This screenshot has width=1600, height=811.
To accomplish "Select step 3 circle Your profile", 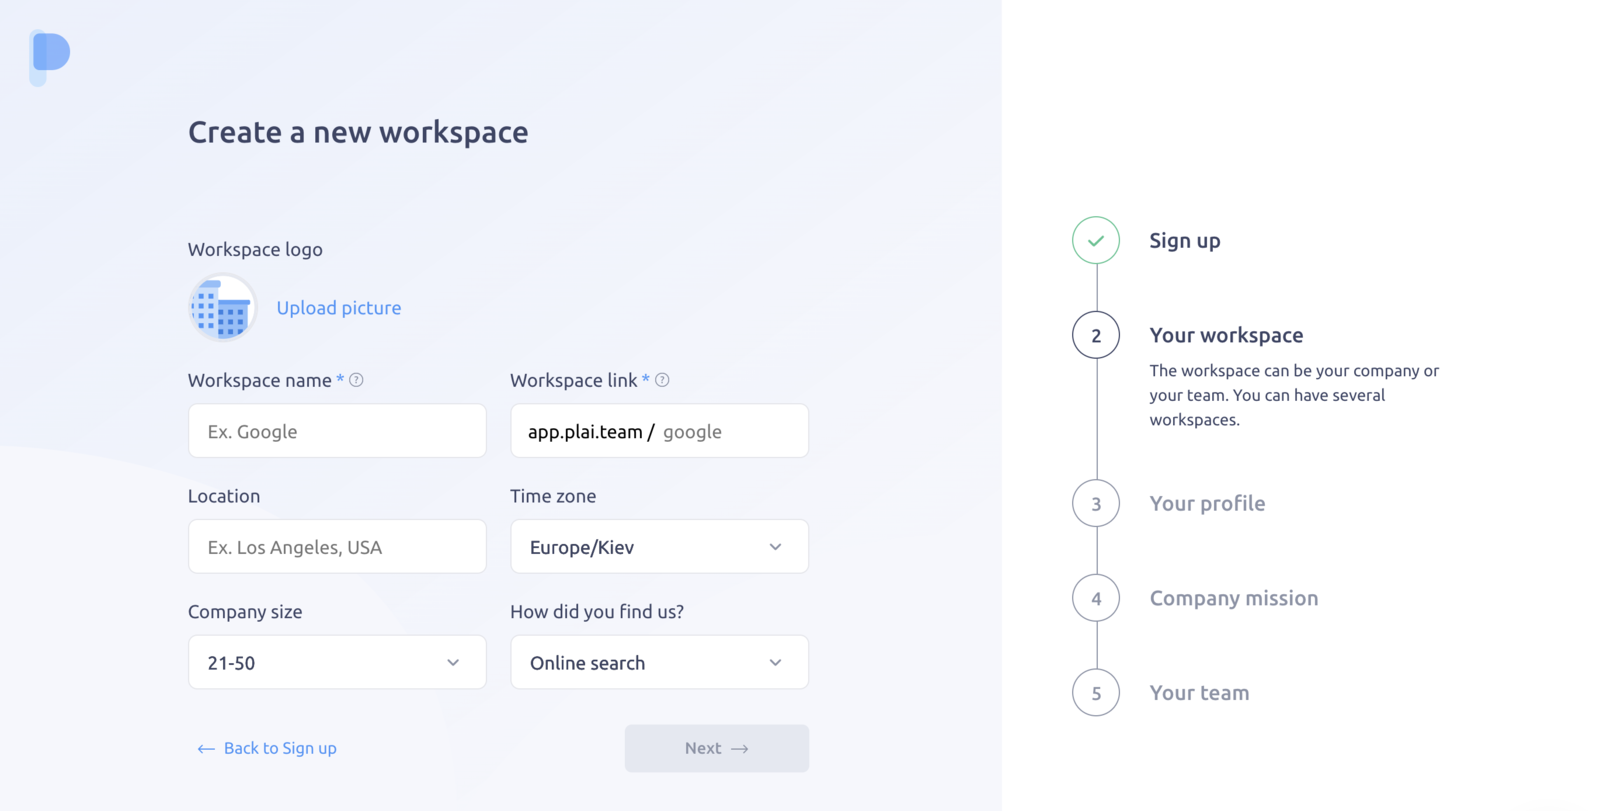I will pyautogui.click(x=1096, y=503).
